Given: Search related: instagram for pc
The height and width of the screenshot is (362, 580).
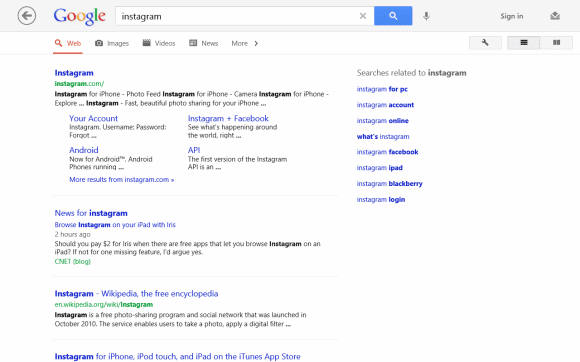Looking at the screenshot, I should click(382, 89).
